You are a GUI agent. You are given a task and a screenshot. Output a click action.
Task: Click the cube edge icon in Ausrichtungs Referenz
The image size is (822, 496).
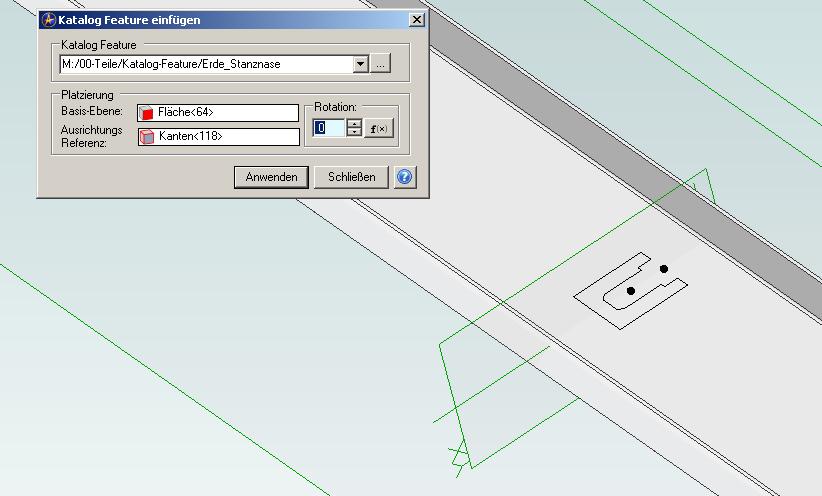click(147, 137)
